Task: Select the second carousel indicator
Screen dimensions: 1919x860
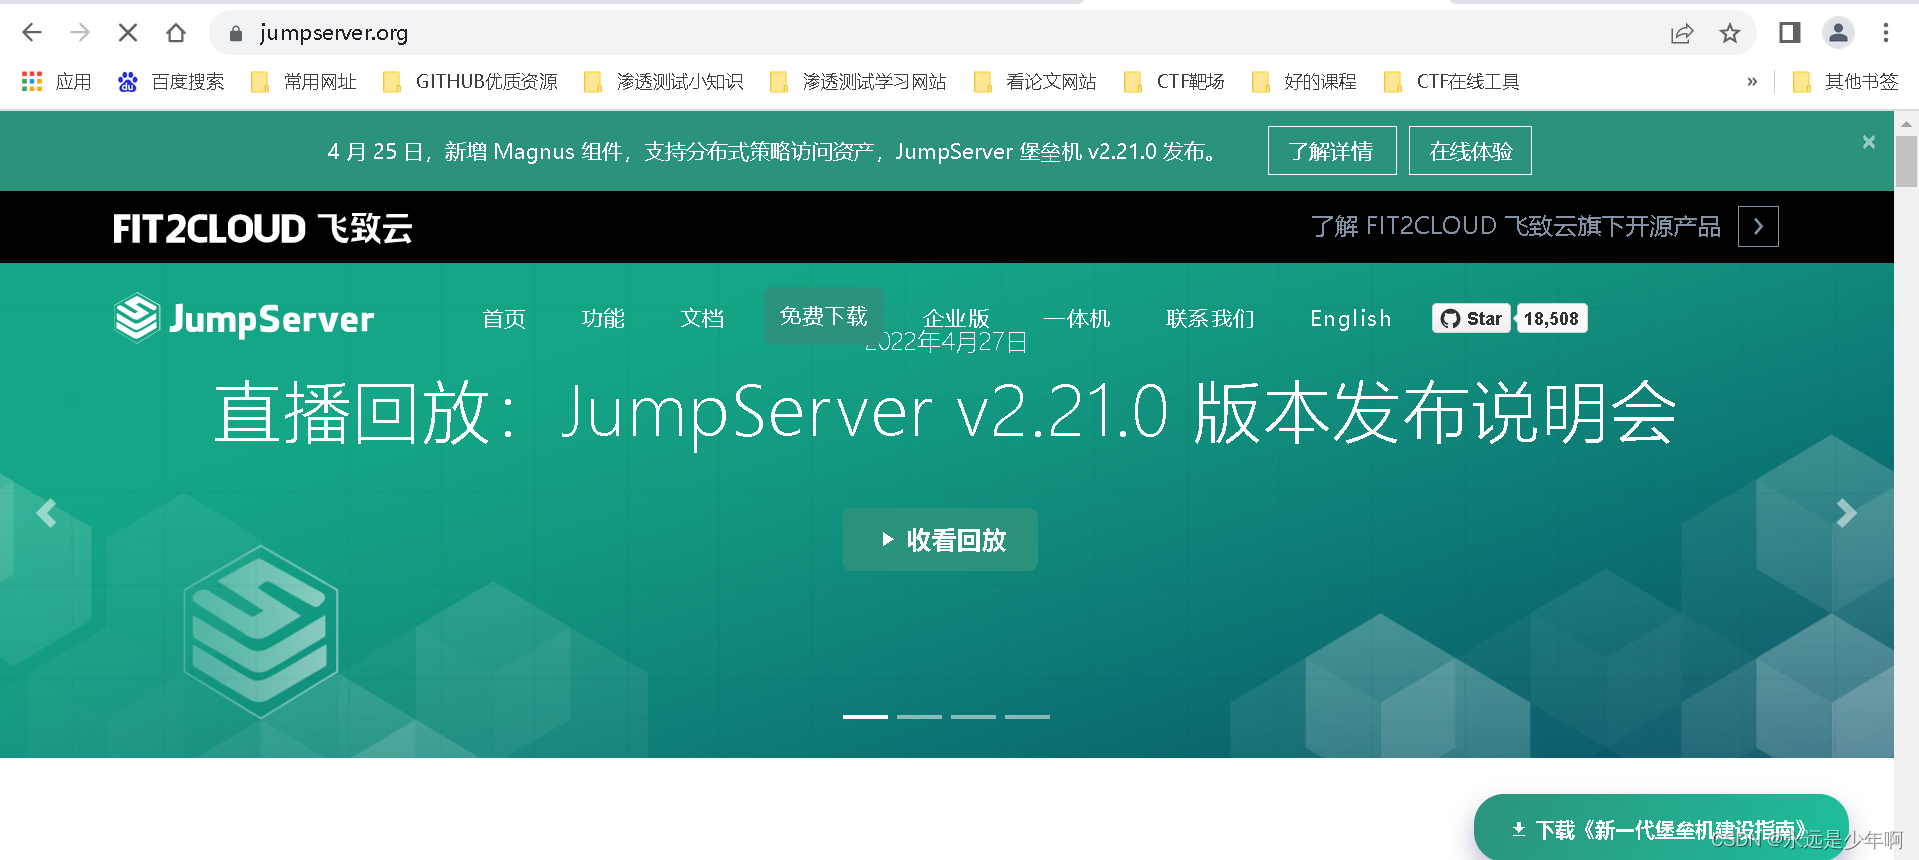Action: (919, 717)
